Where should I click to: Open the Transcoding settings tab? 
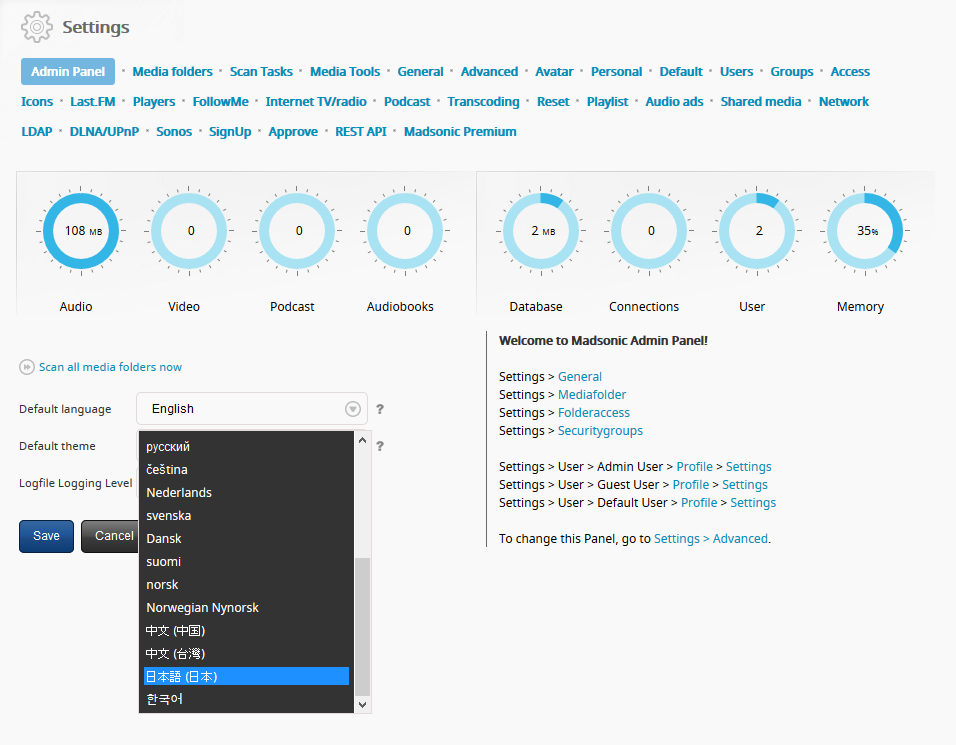483,101
